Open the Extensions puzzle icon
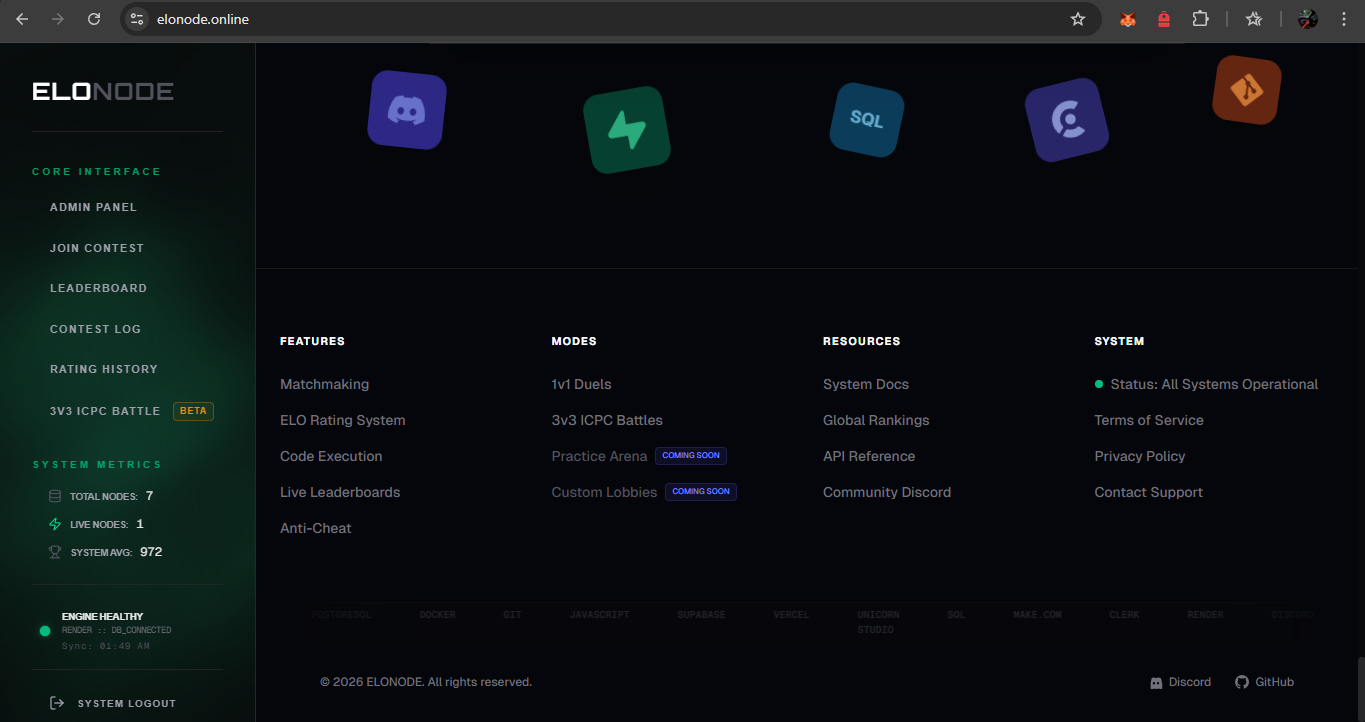This screenshot has height=722, width=1365. point(1200,19)
